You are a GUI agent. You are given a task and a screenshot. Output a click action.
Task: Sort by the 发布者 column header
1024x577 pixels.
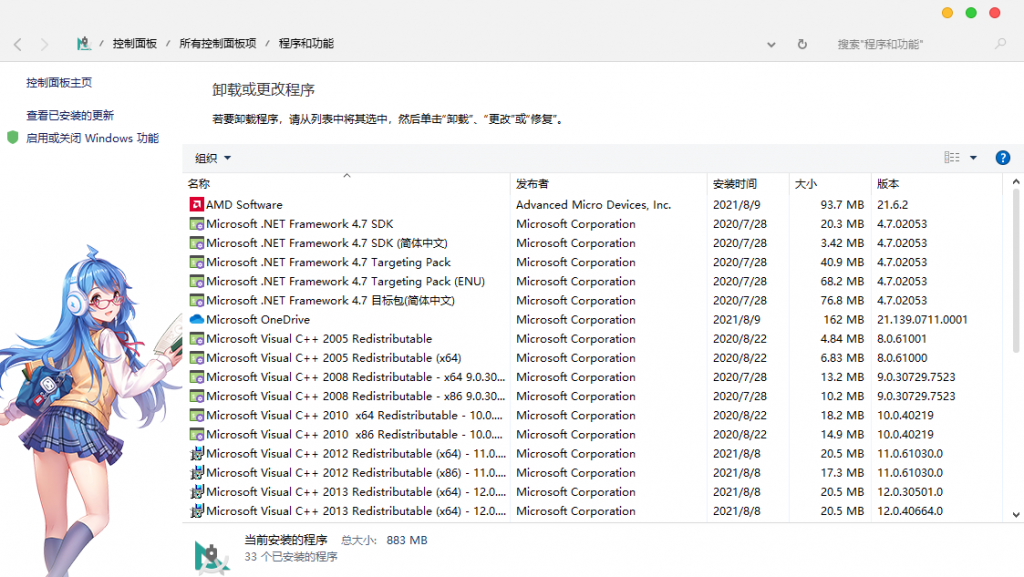pos(609,183)
